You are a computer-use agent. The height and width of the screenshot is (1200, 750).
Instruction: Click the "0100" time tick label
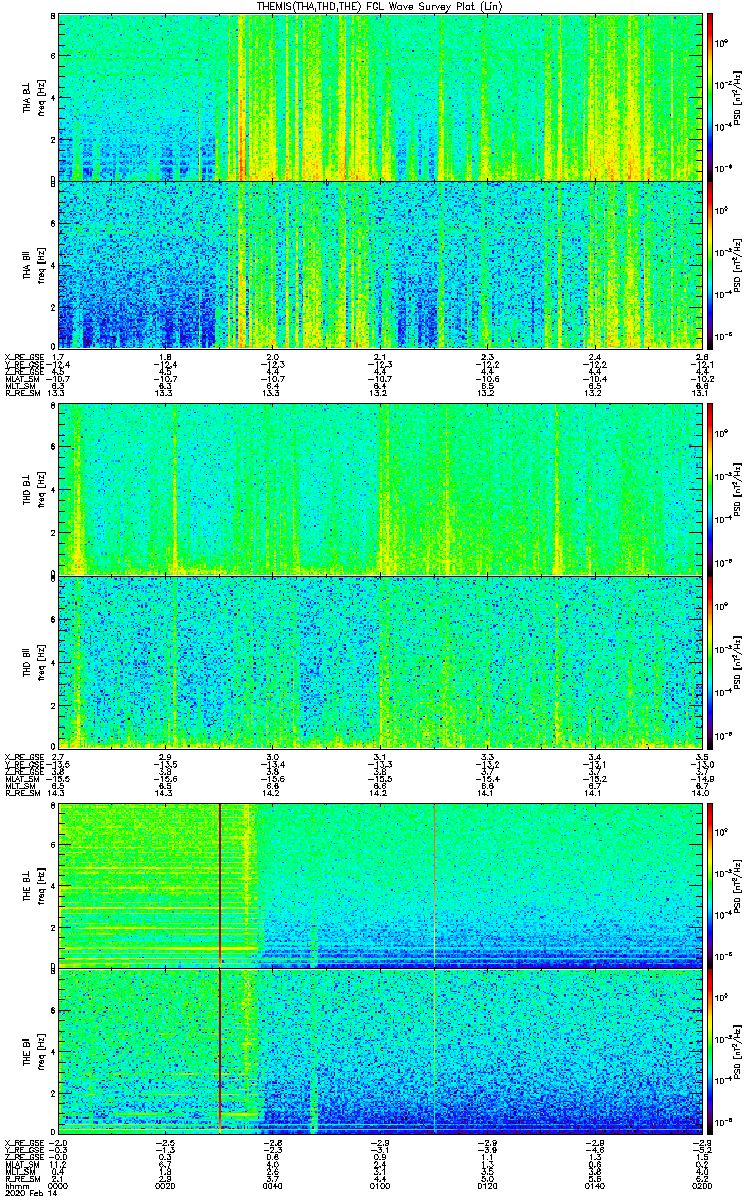pyautogui.click(x=380, y=1187)
